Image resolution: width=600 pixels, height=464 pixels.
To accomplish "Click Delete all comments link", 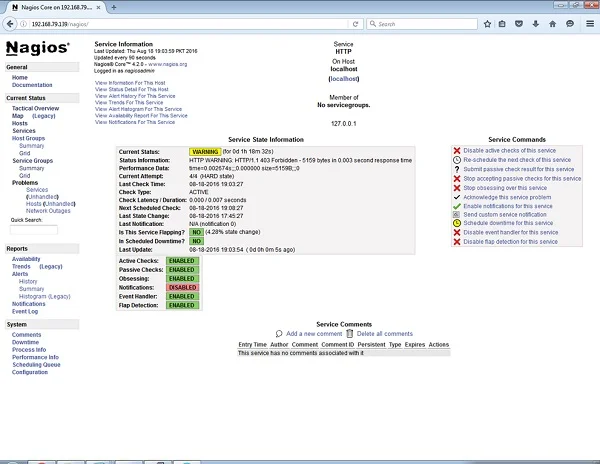I will point(385,334).
